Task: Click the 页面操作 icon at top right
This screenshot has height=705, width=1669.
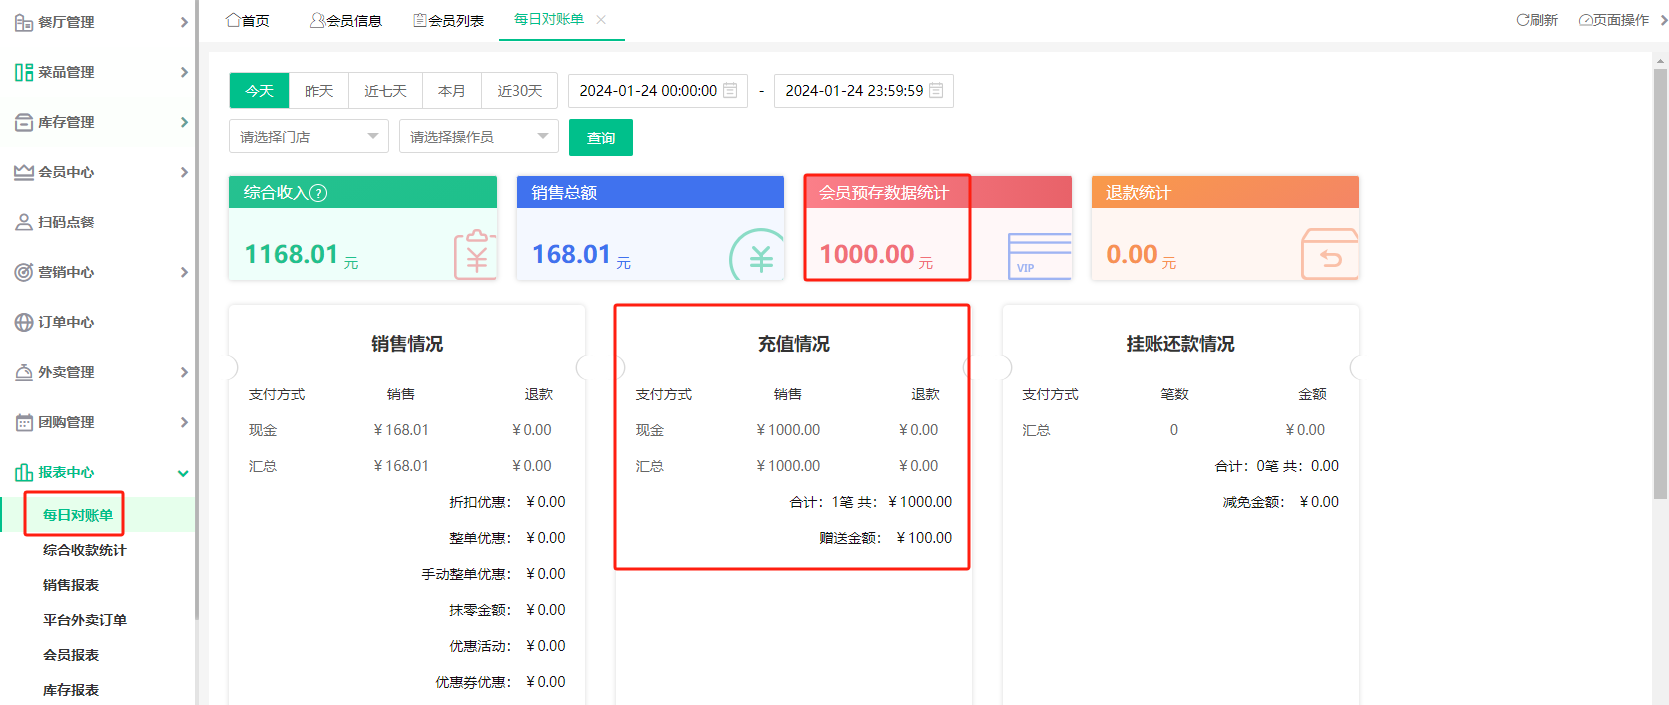Action: [x=1585, y=20]
